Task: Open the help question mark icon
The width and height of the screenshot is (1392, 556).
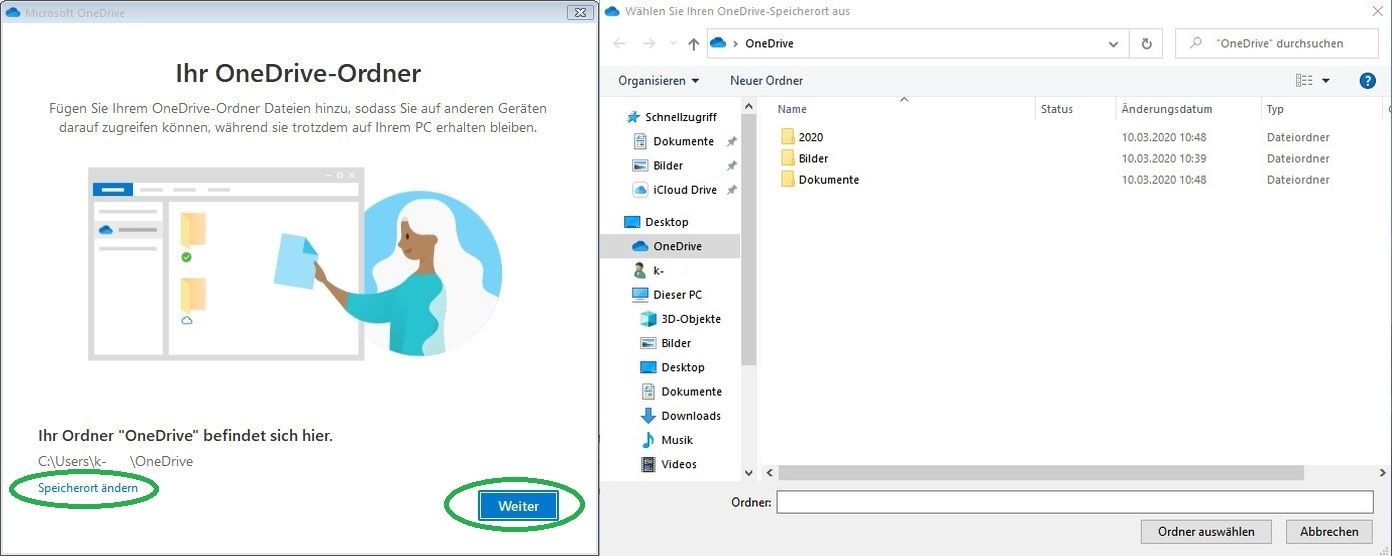Action: 1368,81
